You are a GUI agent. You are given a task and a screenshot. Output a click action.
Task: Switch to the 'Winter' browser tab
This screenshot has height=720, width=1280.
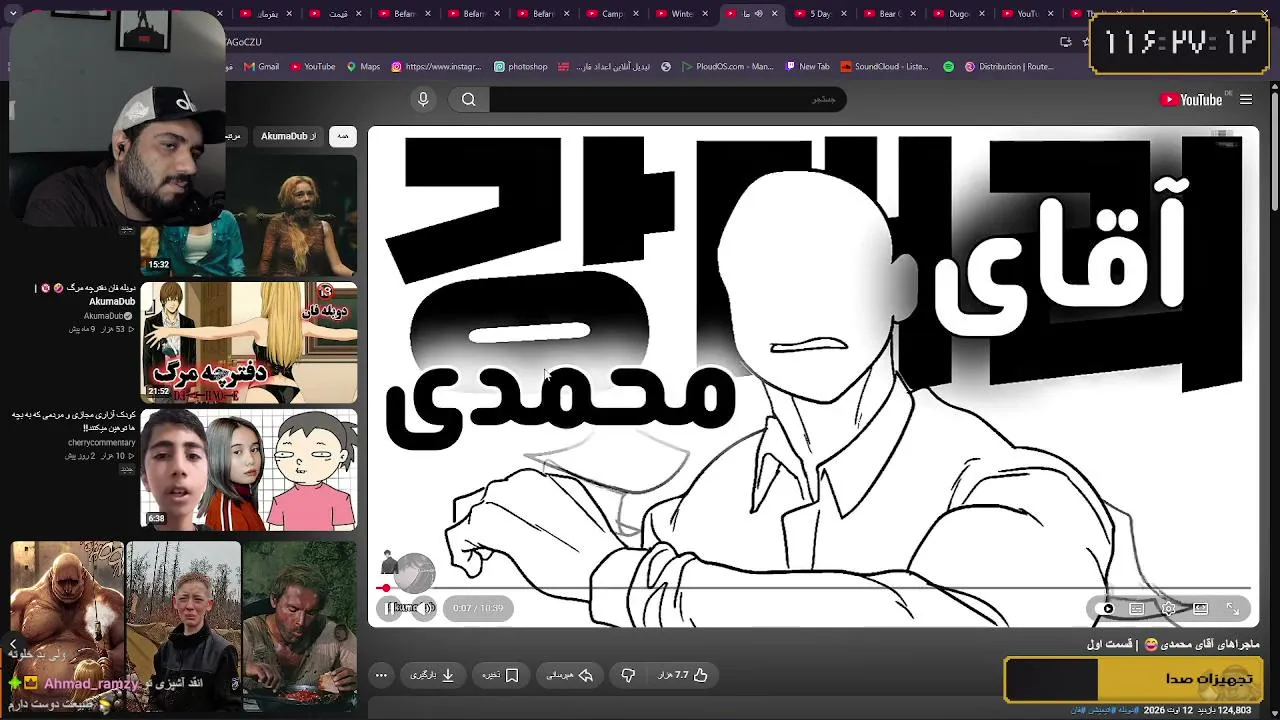683,14
